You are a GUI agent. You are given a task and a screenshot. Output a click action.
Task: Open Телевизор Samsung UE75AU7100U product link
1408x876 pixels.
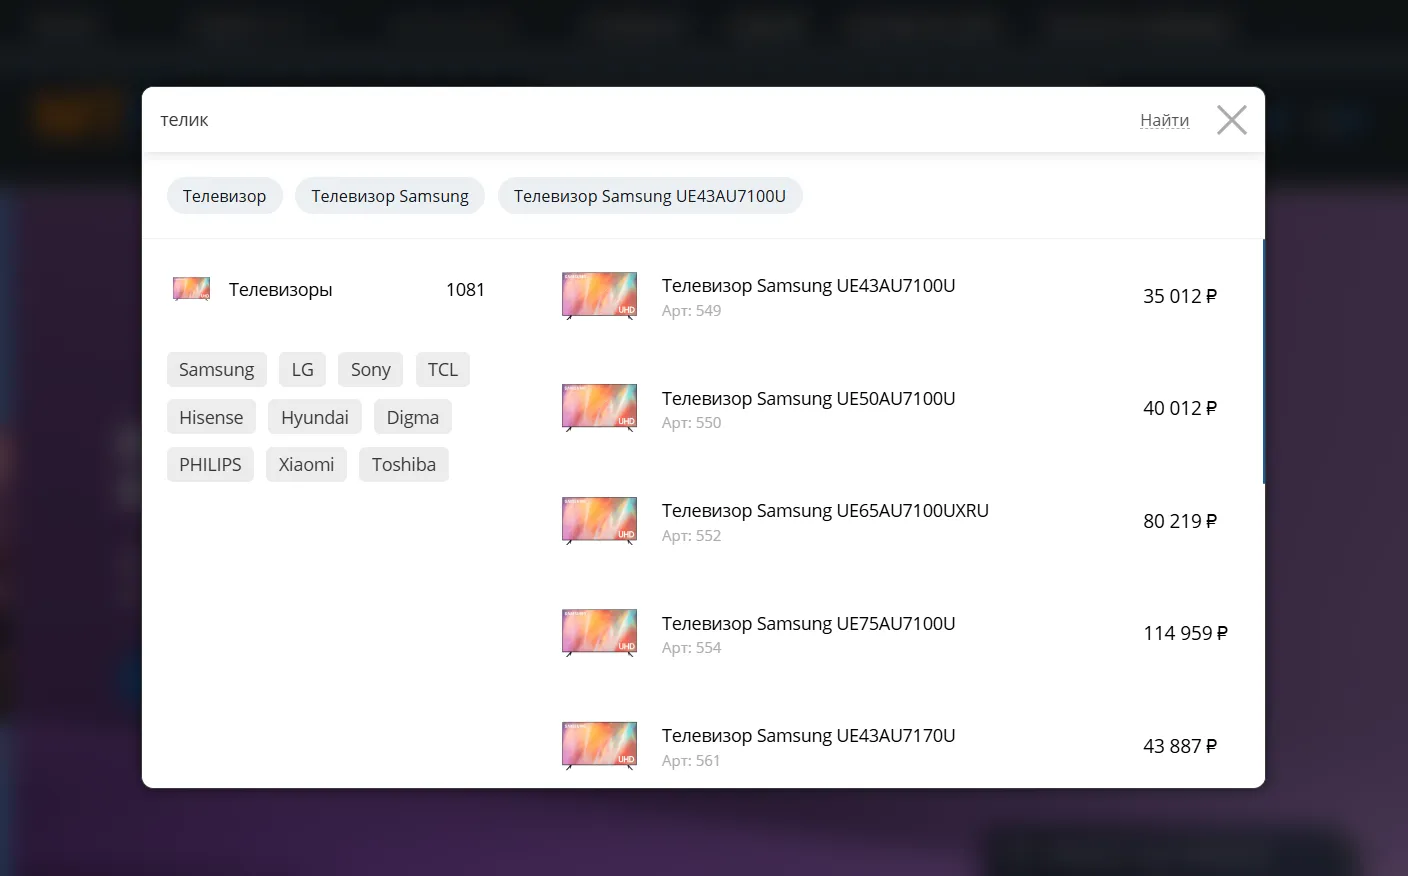(x=808, y=624)
